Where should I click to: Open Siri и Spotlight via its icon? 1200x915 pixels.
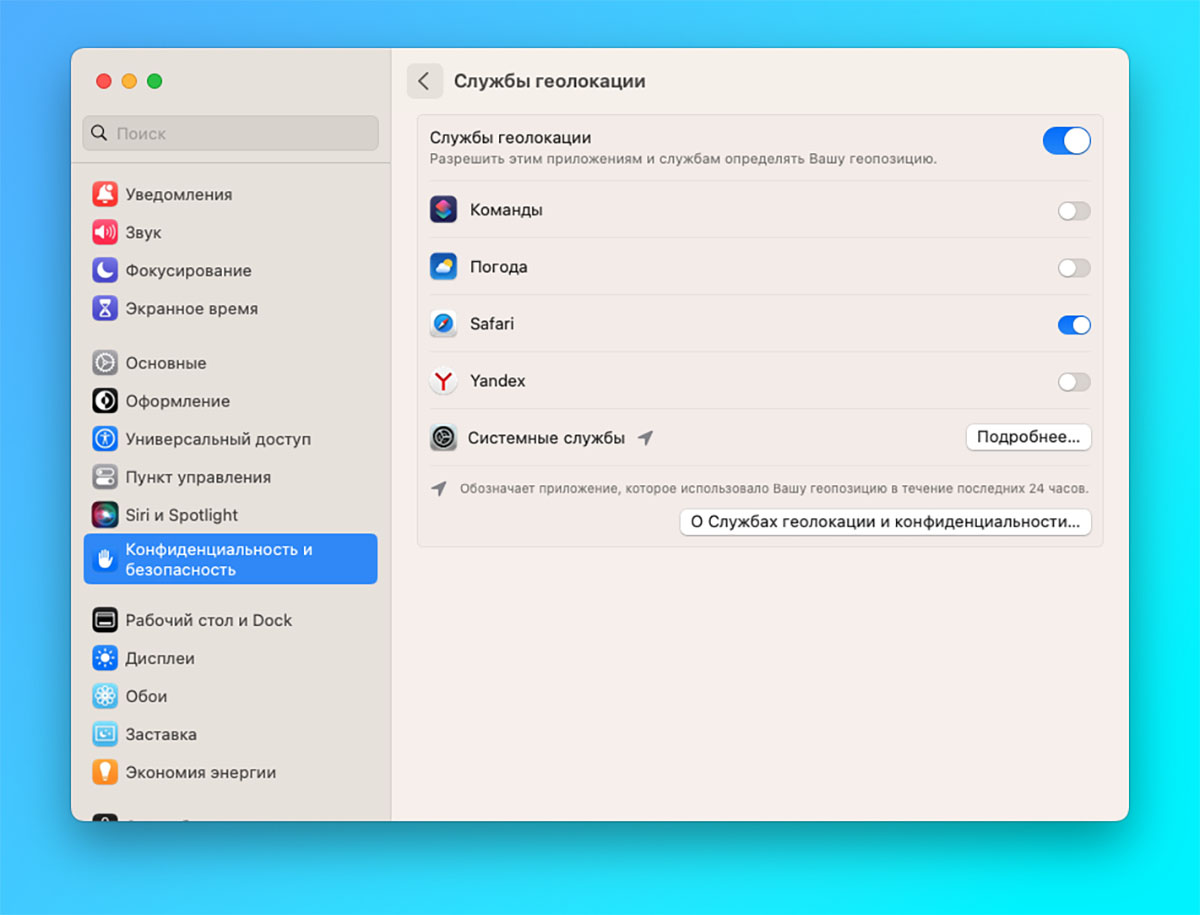pyautogui.click(x=105, y=515)
